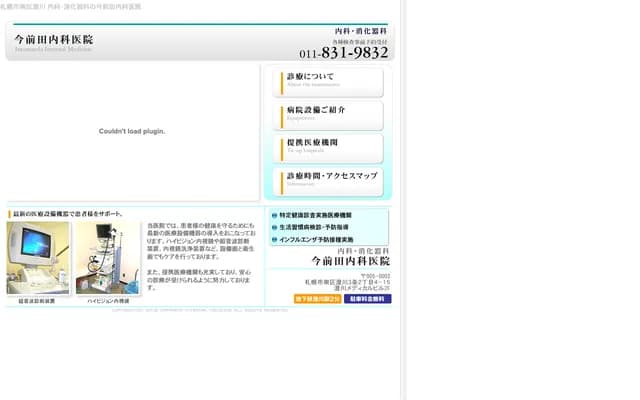Click the hi-vision endoscope photo

(x=108, y=258)
